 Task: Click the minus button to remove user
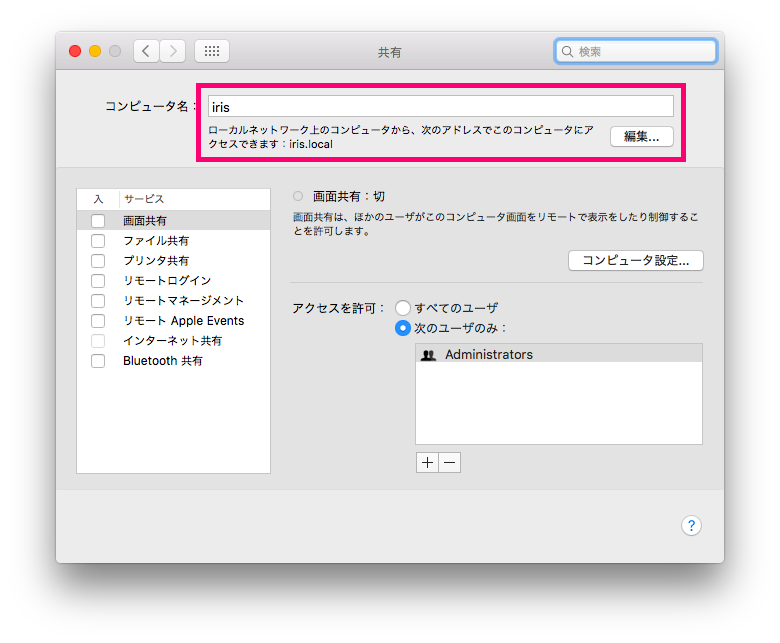pyautogui.click(x=449, y=462)
